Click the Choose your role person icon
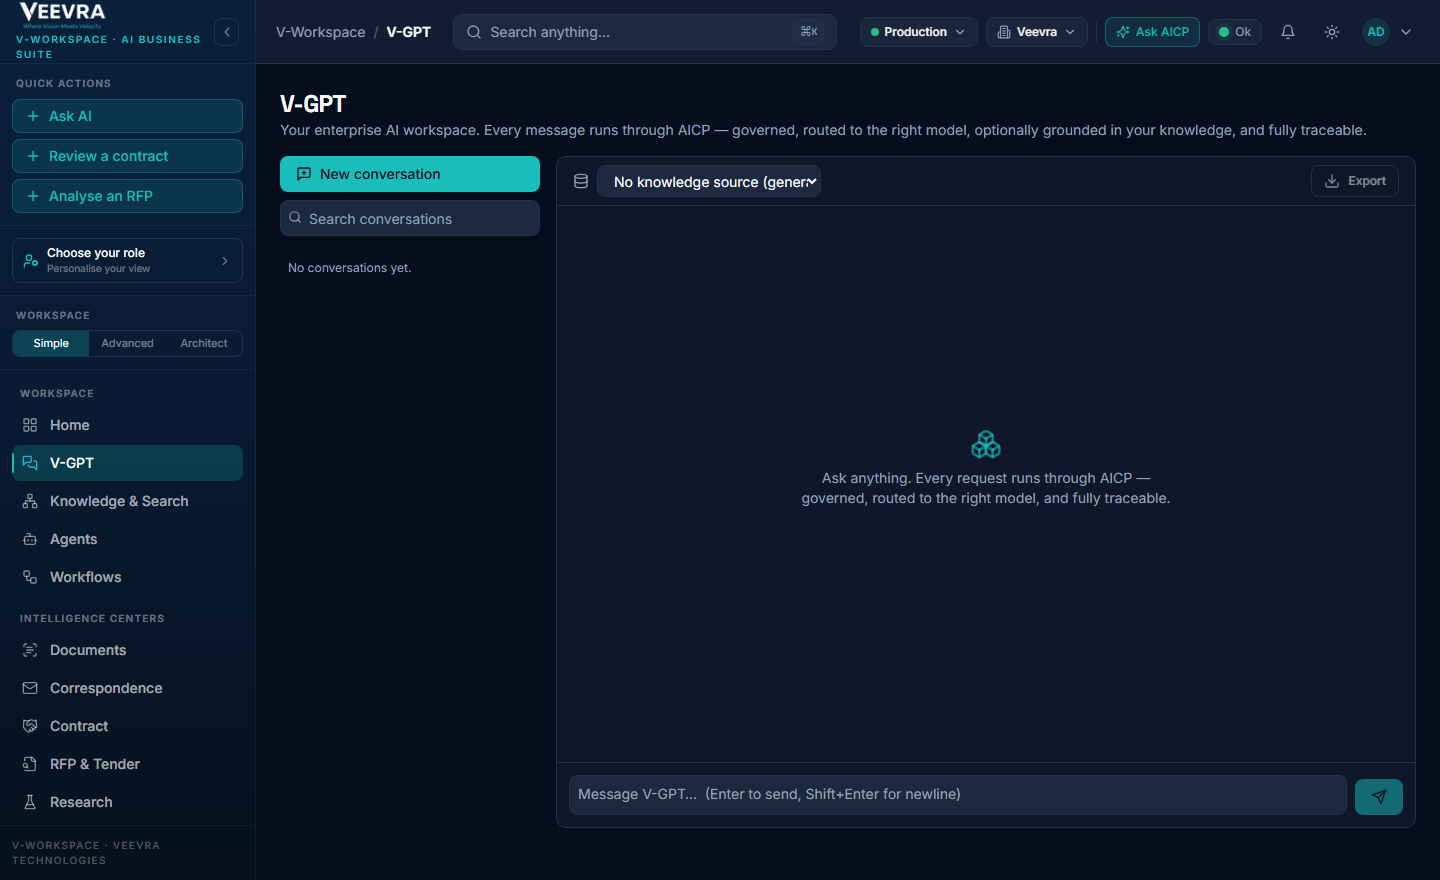The height and width of the screenshot is (880, 1440). pyautogui.click(x=31, y=260)
